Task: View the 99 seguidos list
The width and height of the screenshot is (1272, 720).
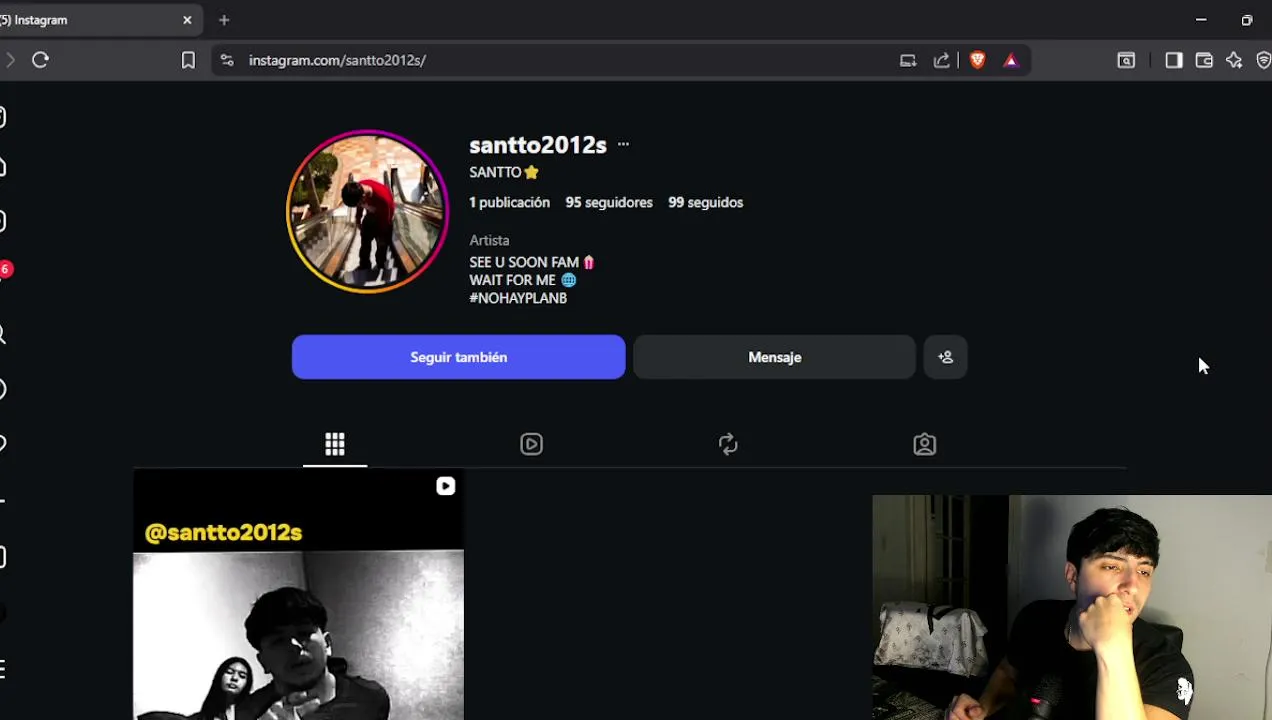Action: pyautogui.click(x=705, y=202)
